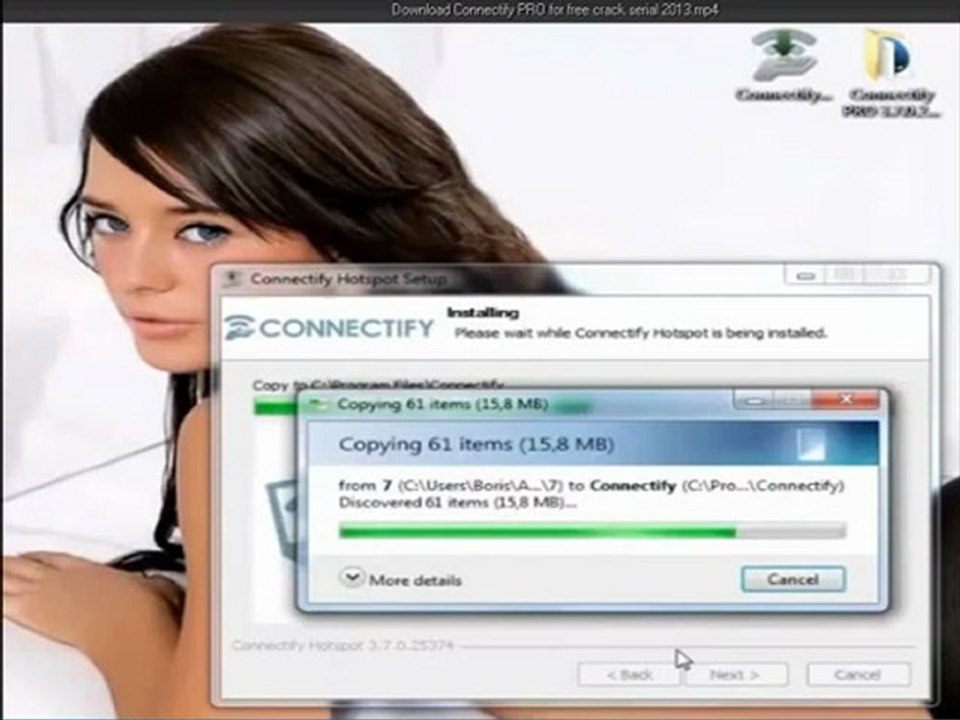Open the Connectify PRO folder on desktop
The image size is (960, 720).
point(891,72)
